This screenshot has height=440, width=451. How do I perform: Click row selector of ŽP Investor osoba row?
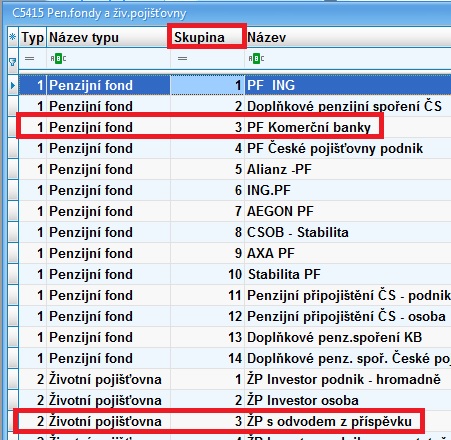pos(13,400)
